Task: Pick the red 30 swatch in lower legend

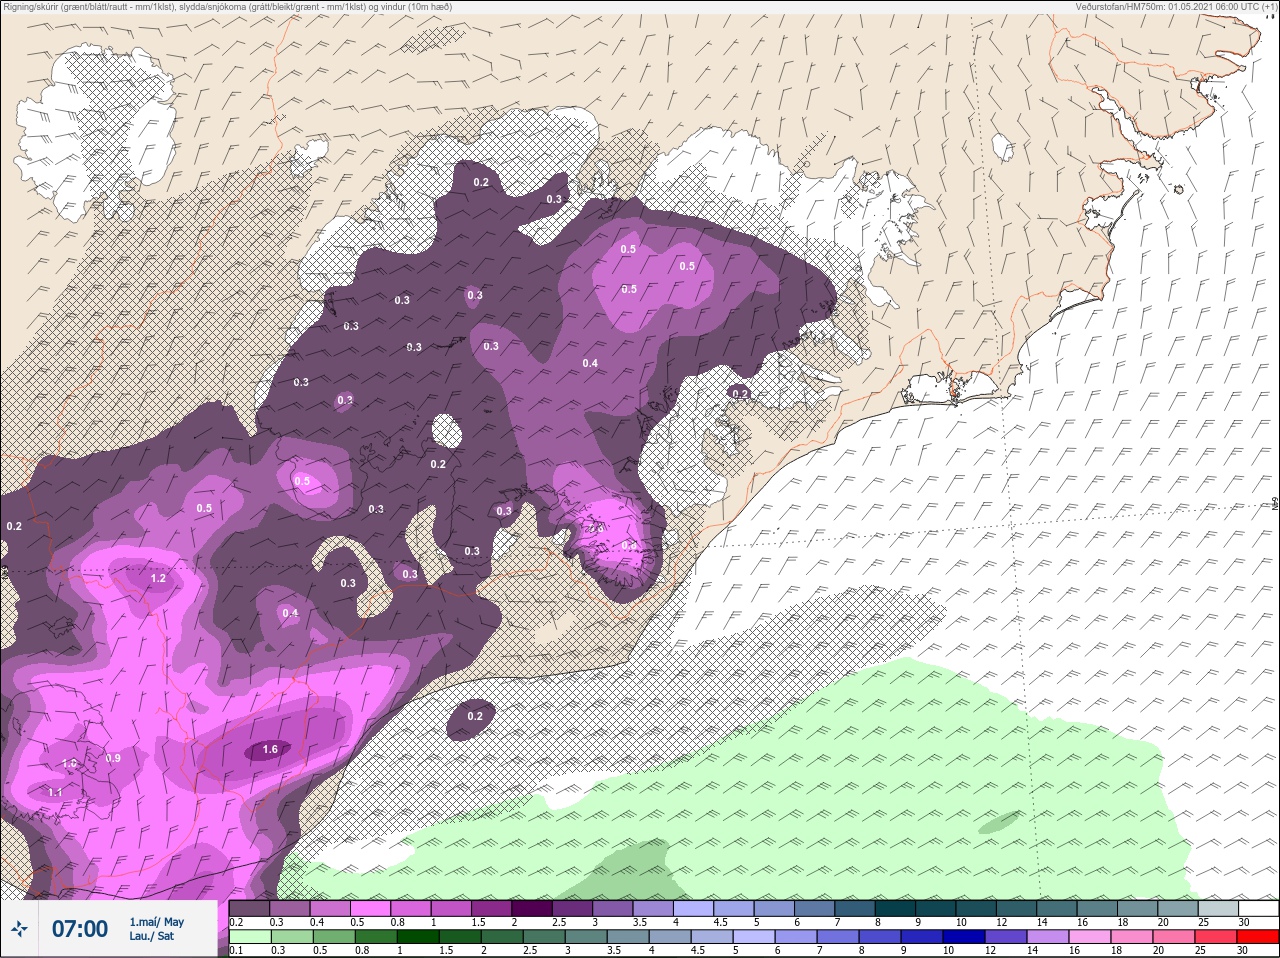Action: [x=1258, y=935]
